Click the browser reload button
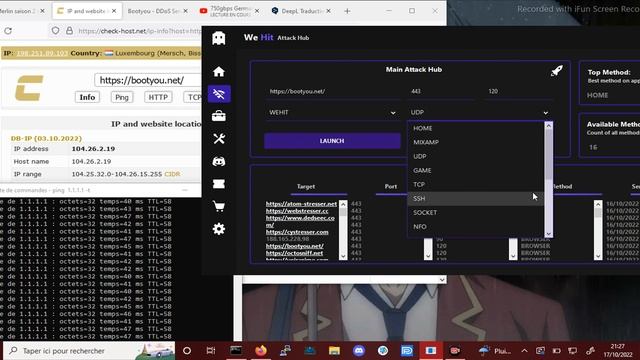 (8, 31)
